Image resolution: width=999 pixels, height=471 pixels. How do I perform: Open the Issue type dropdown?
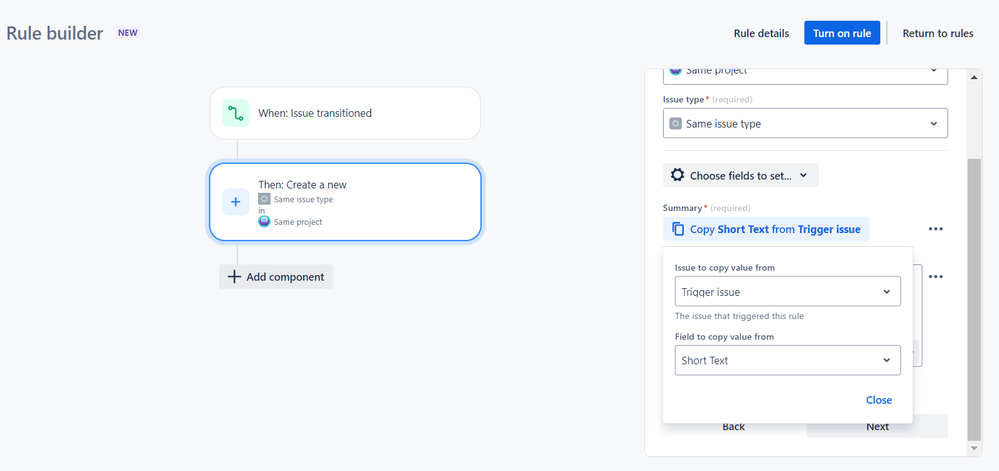[x=805, y=124]
